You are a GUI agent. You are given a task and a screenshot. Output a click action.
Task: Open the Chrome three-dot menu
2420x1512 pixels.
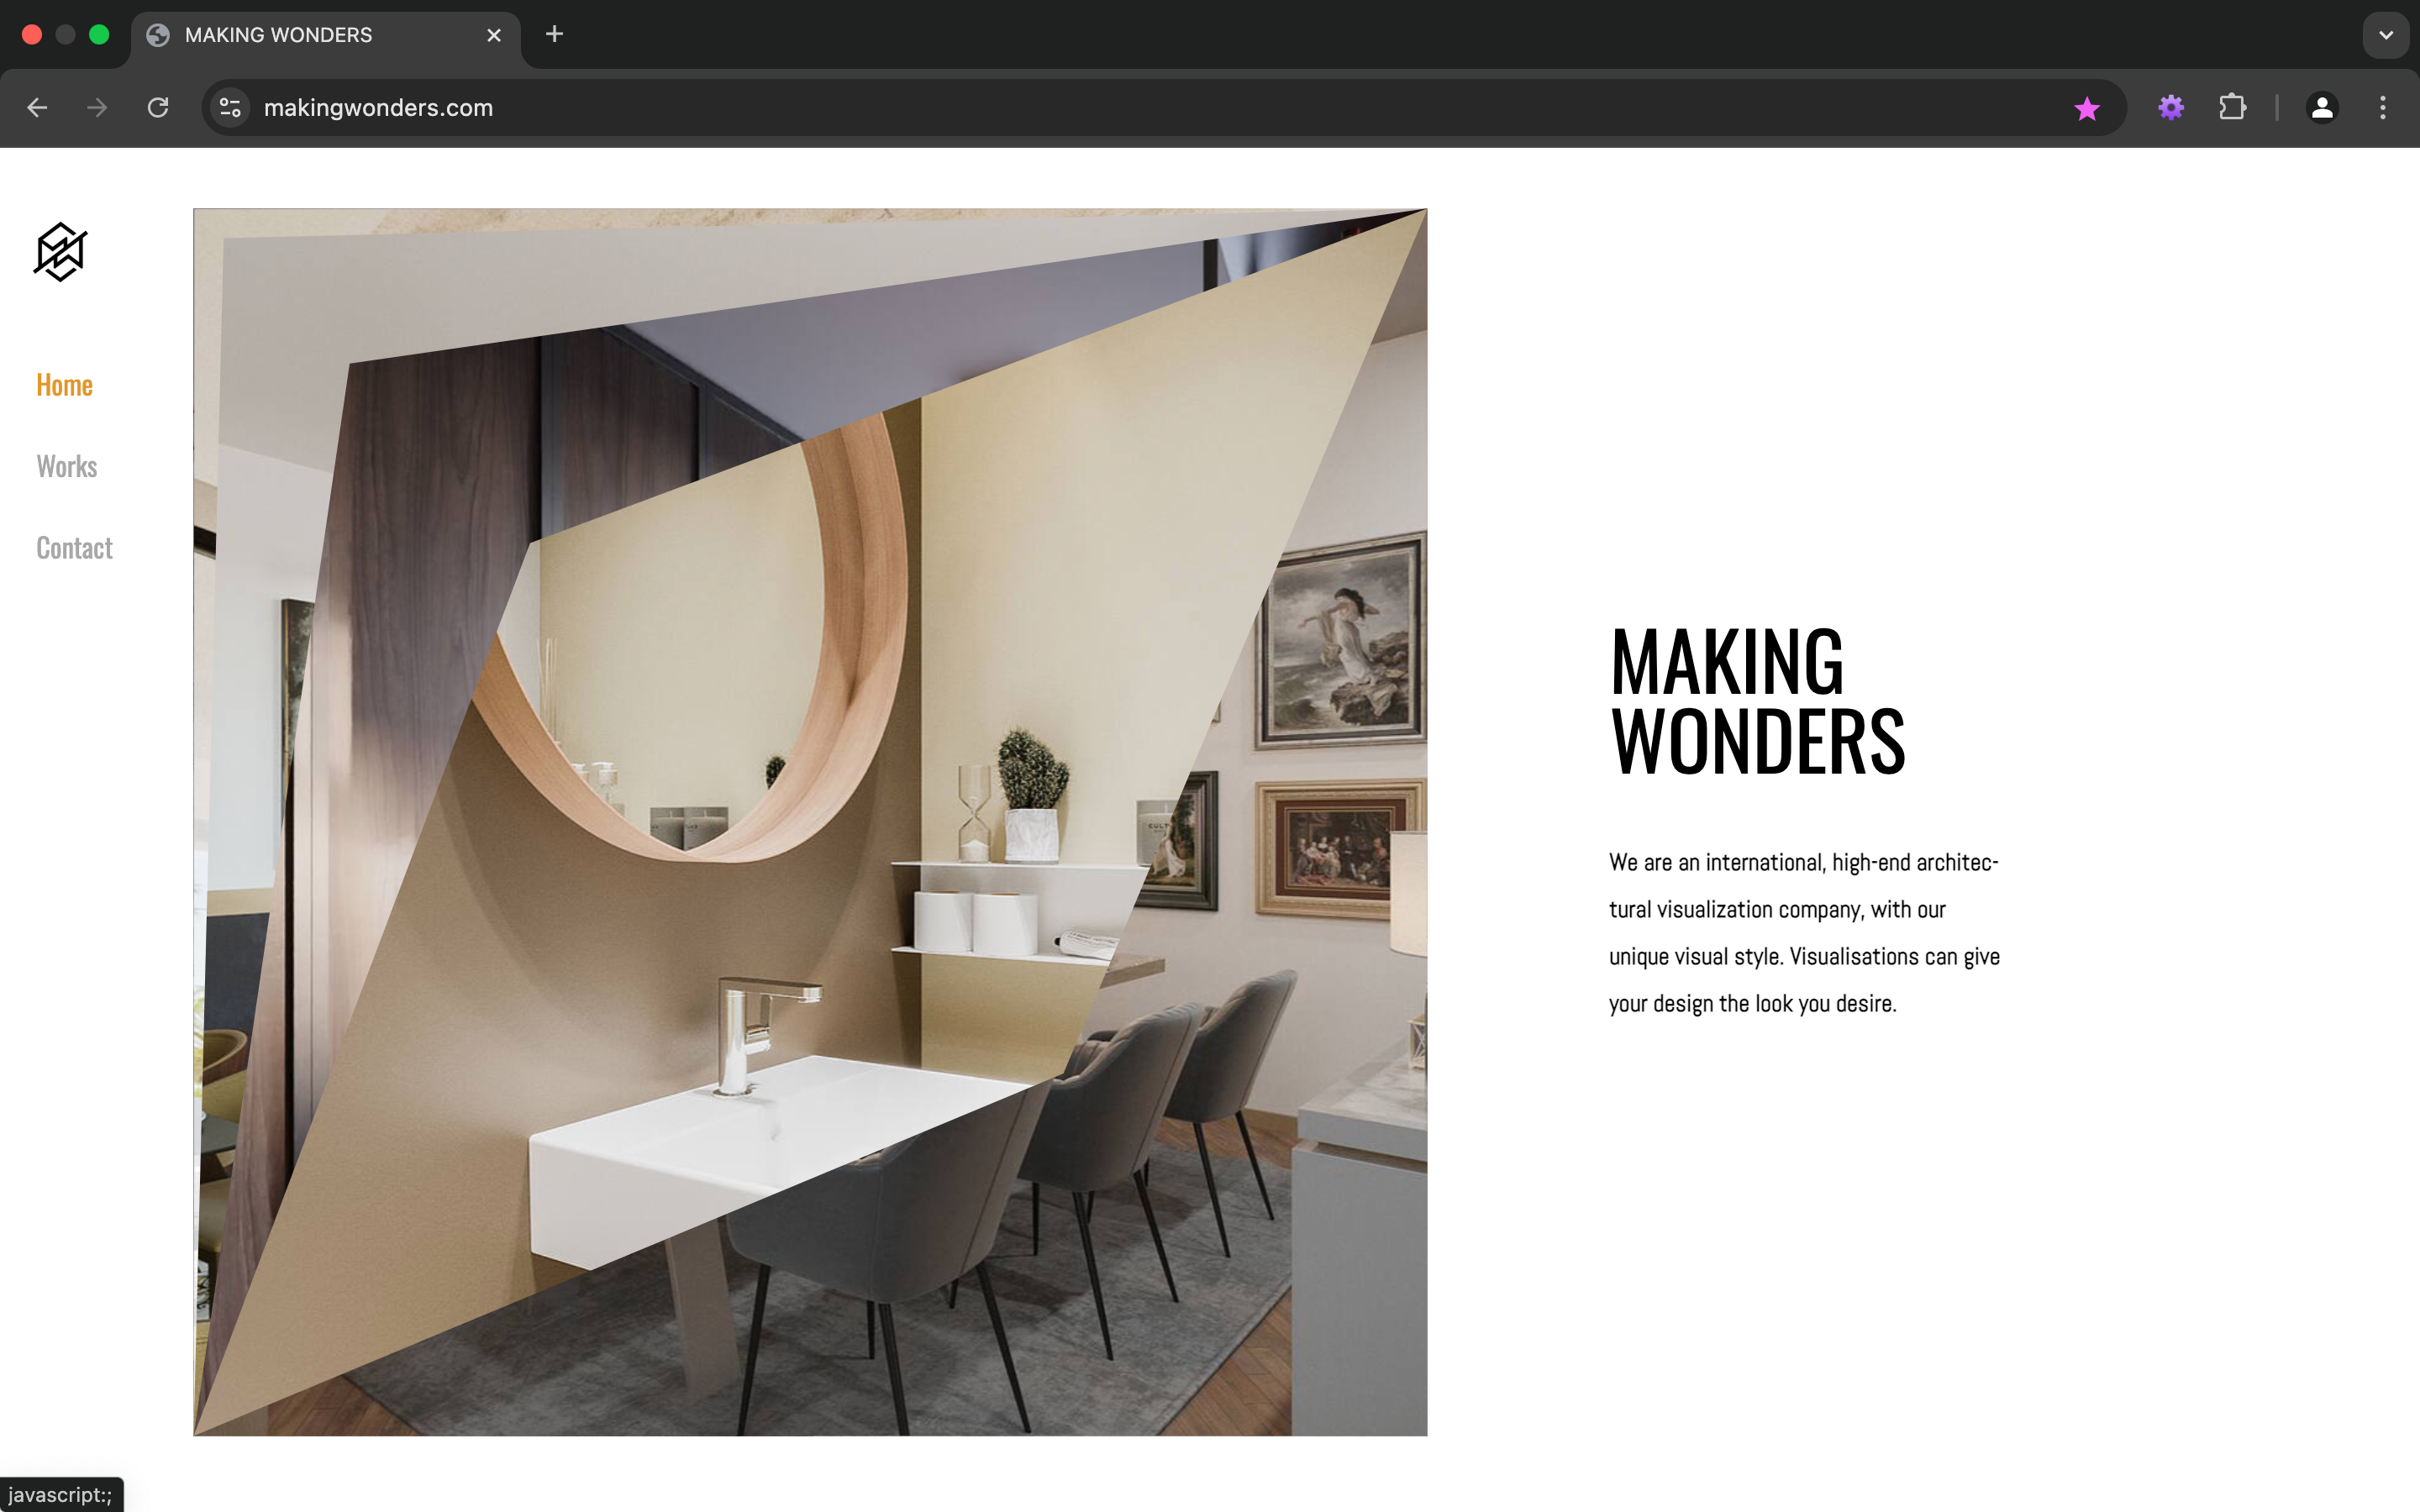click(2383, 108)
